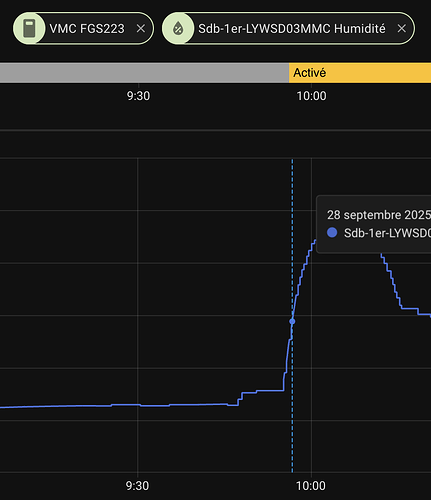Click the 9:30 label on the bottom time axis
This screenshot has height=500, width=431.
[x=137, y=486]
